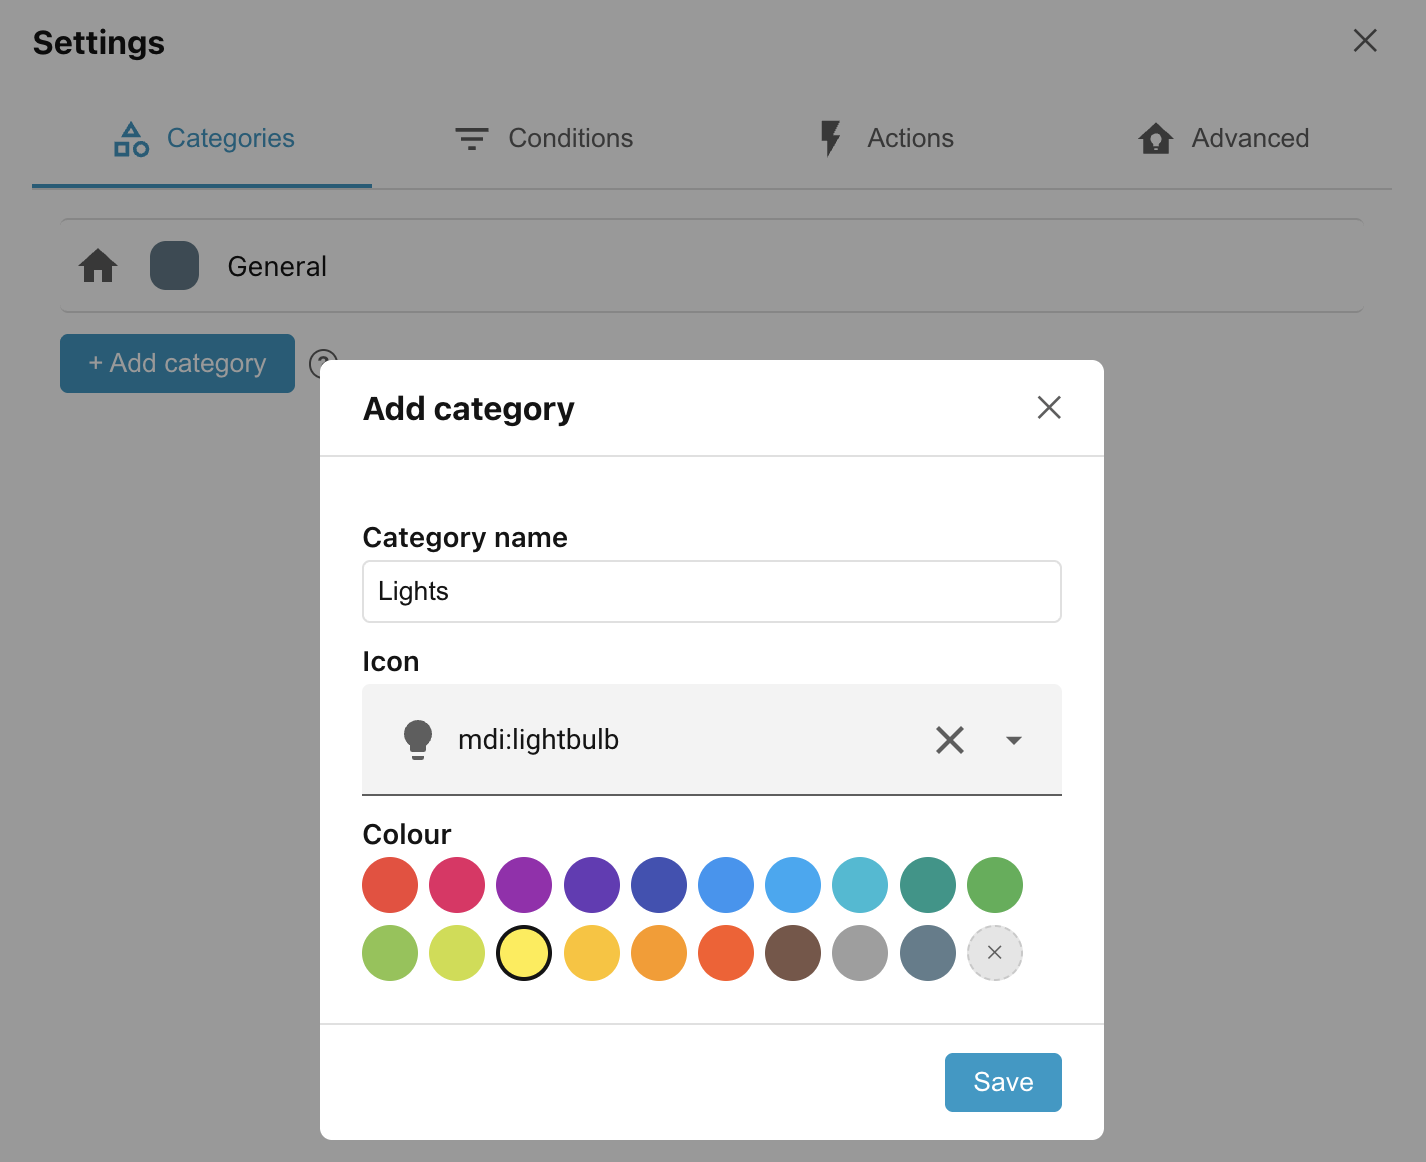
Task: Select the grey colour swatch
Action: 860,953
